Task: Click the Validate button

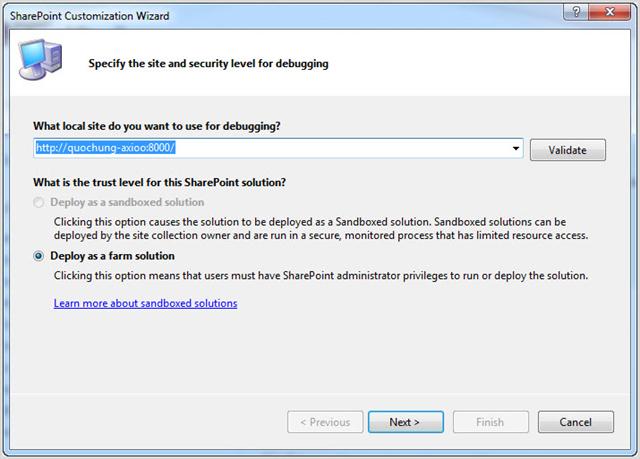Action: [x=568, y=150]
